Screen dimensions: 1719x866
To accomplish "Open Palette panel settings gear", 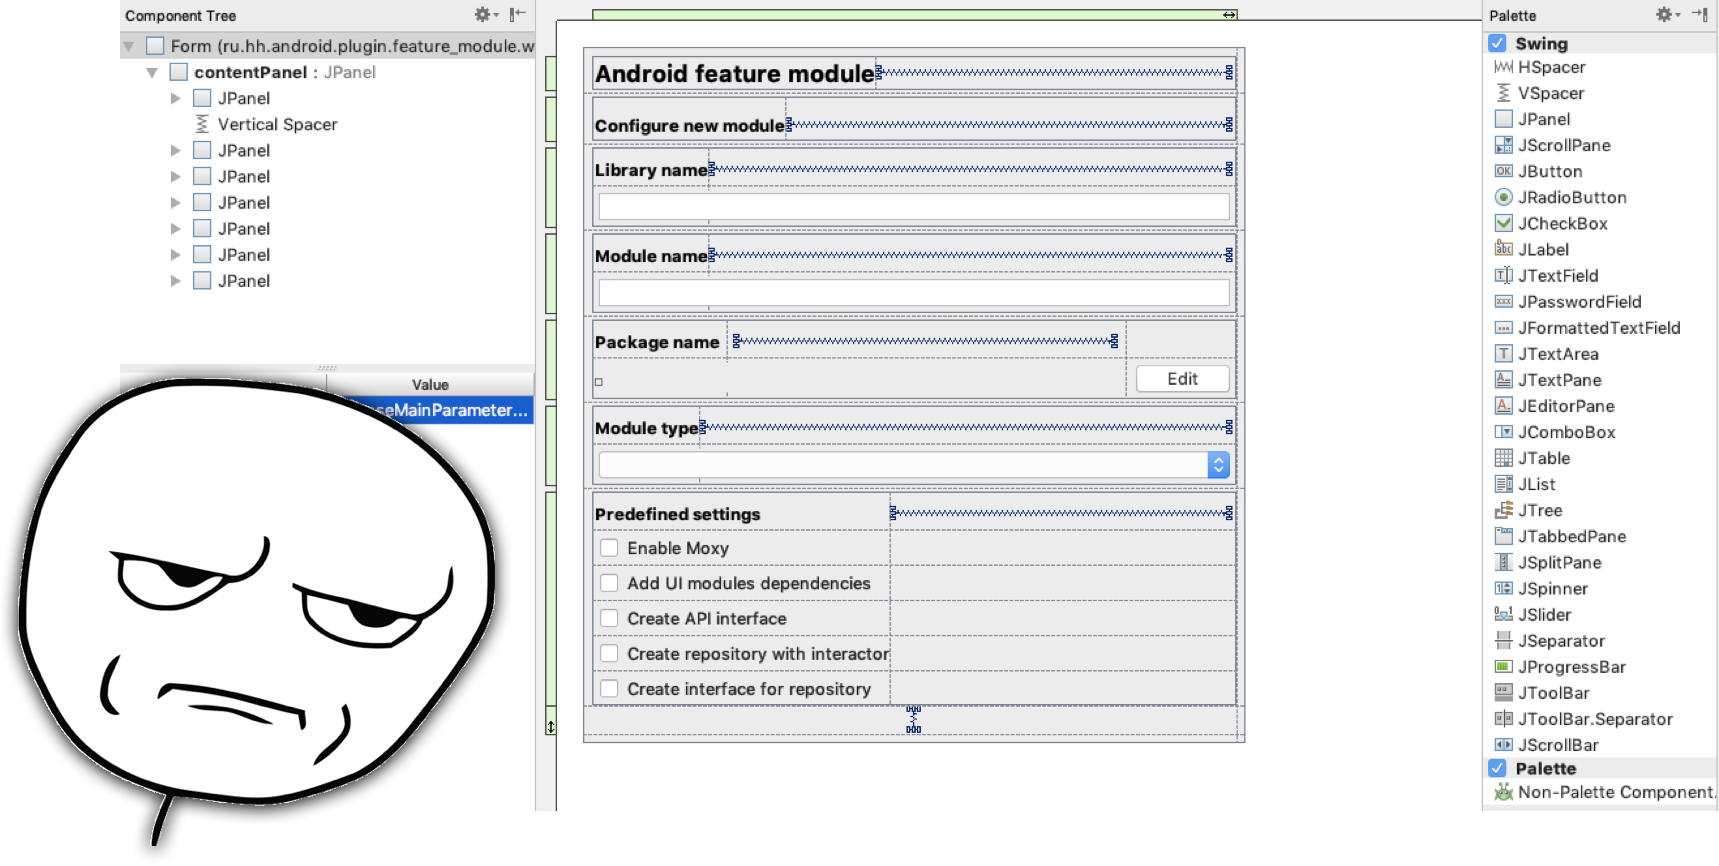I will pyautogui.click(x=1665, y=15).
